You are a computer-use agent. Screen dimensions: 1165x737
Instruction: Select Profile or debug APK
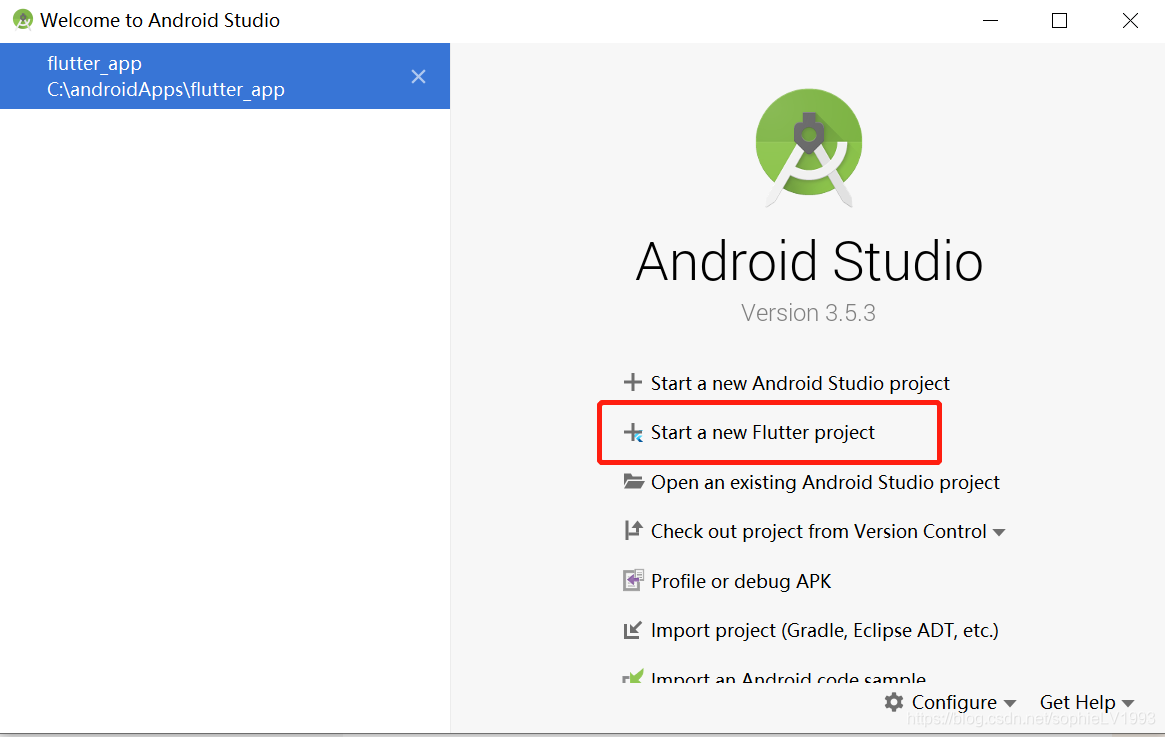(x=741, y=581)
